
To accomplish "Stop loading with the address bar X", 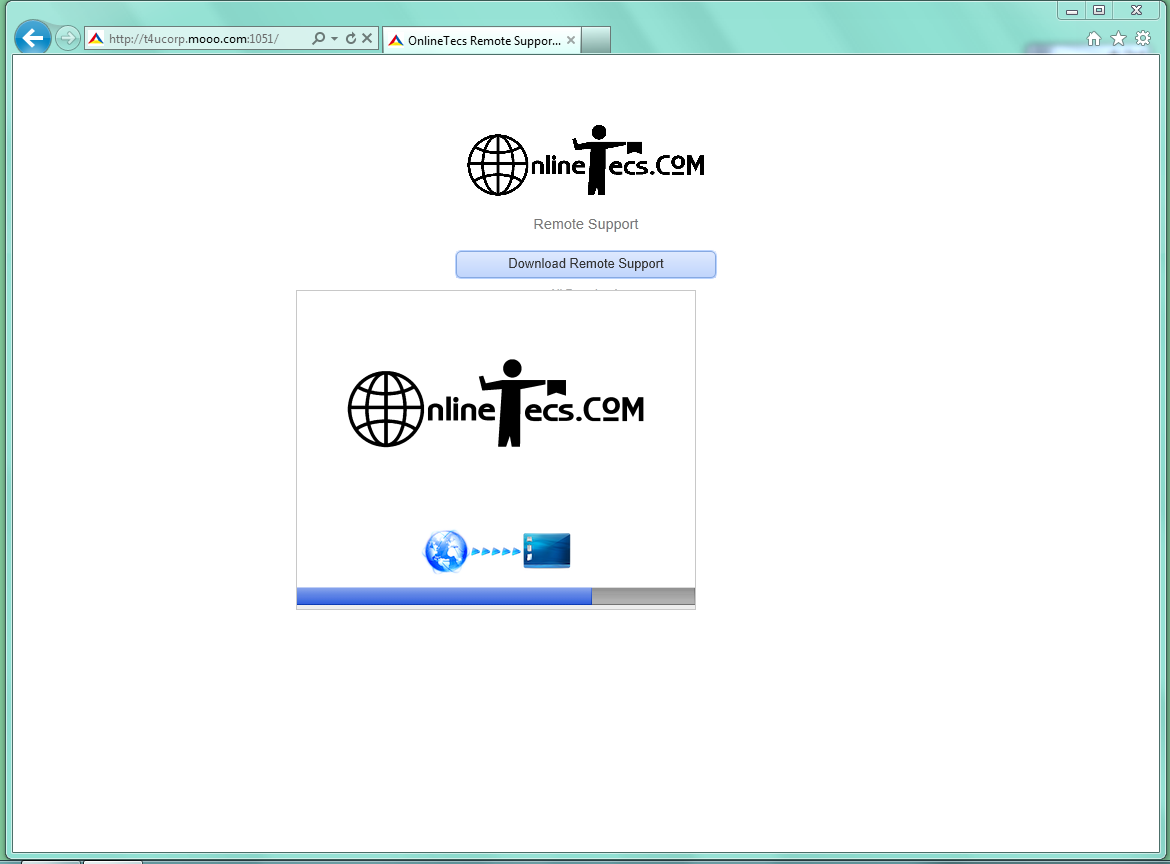I will point(367,38).
